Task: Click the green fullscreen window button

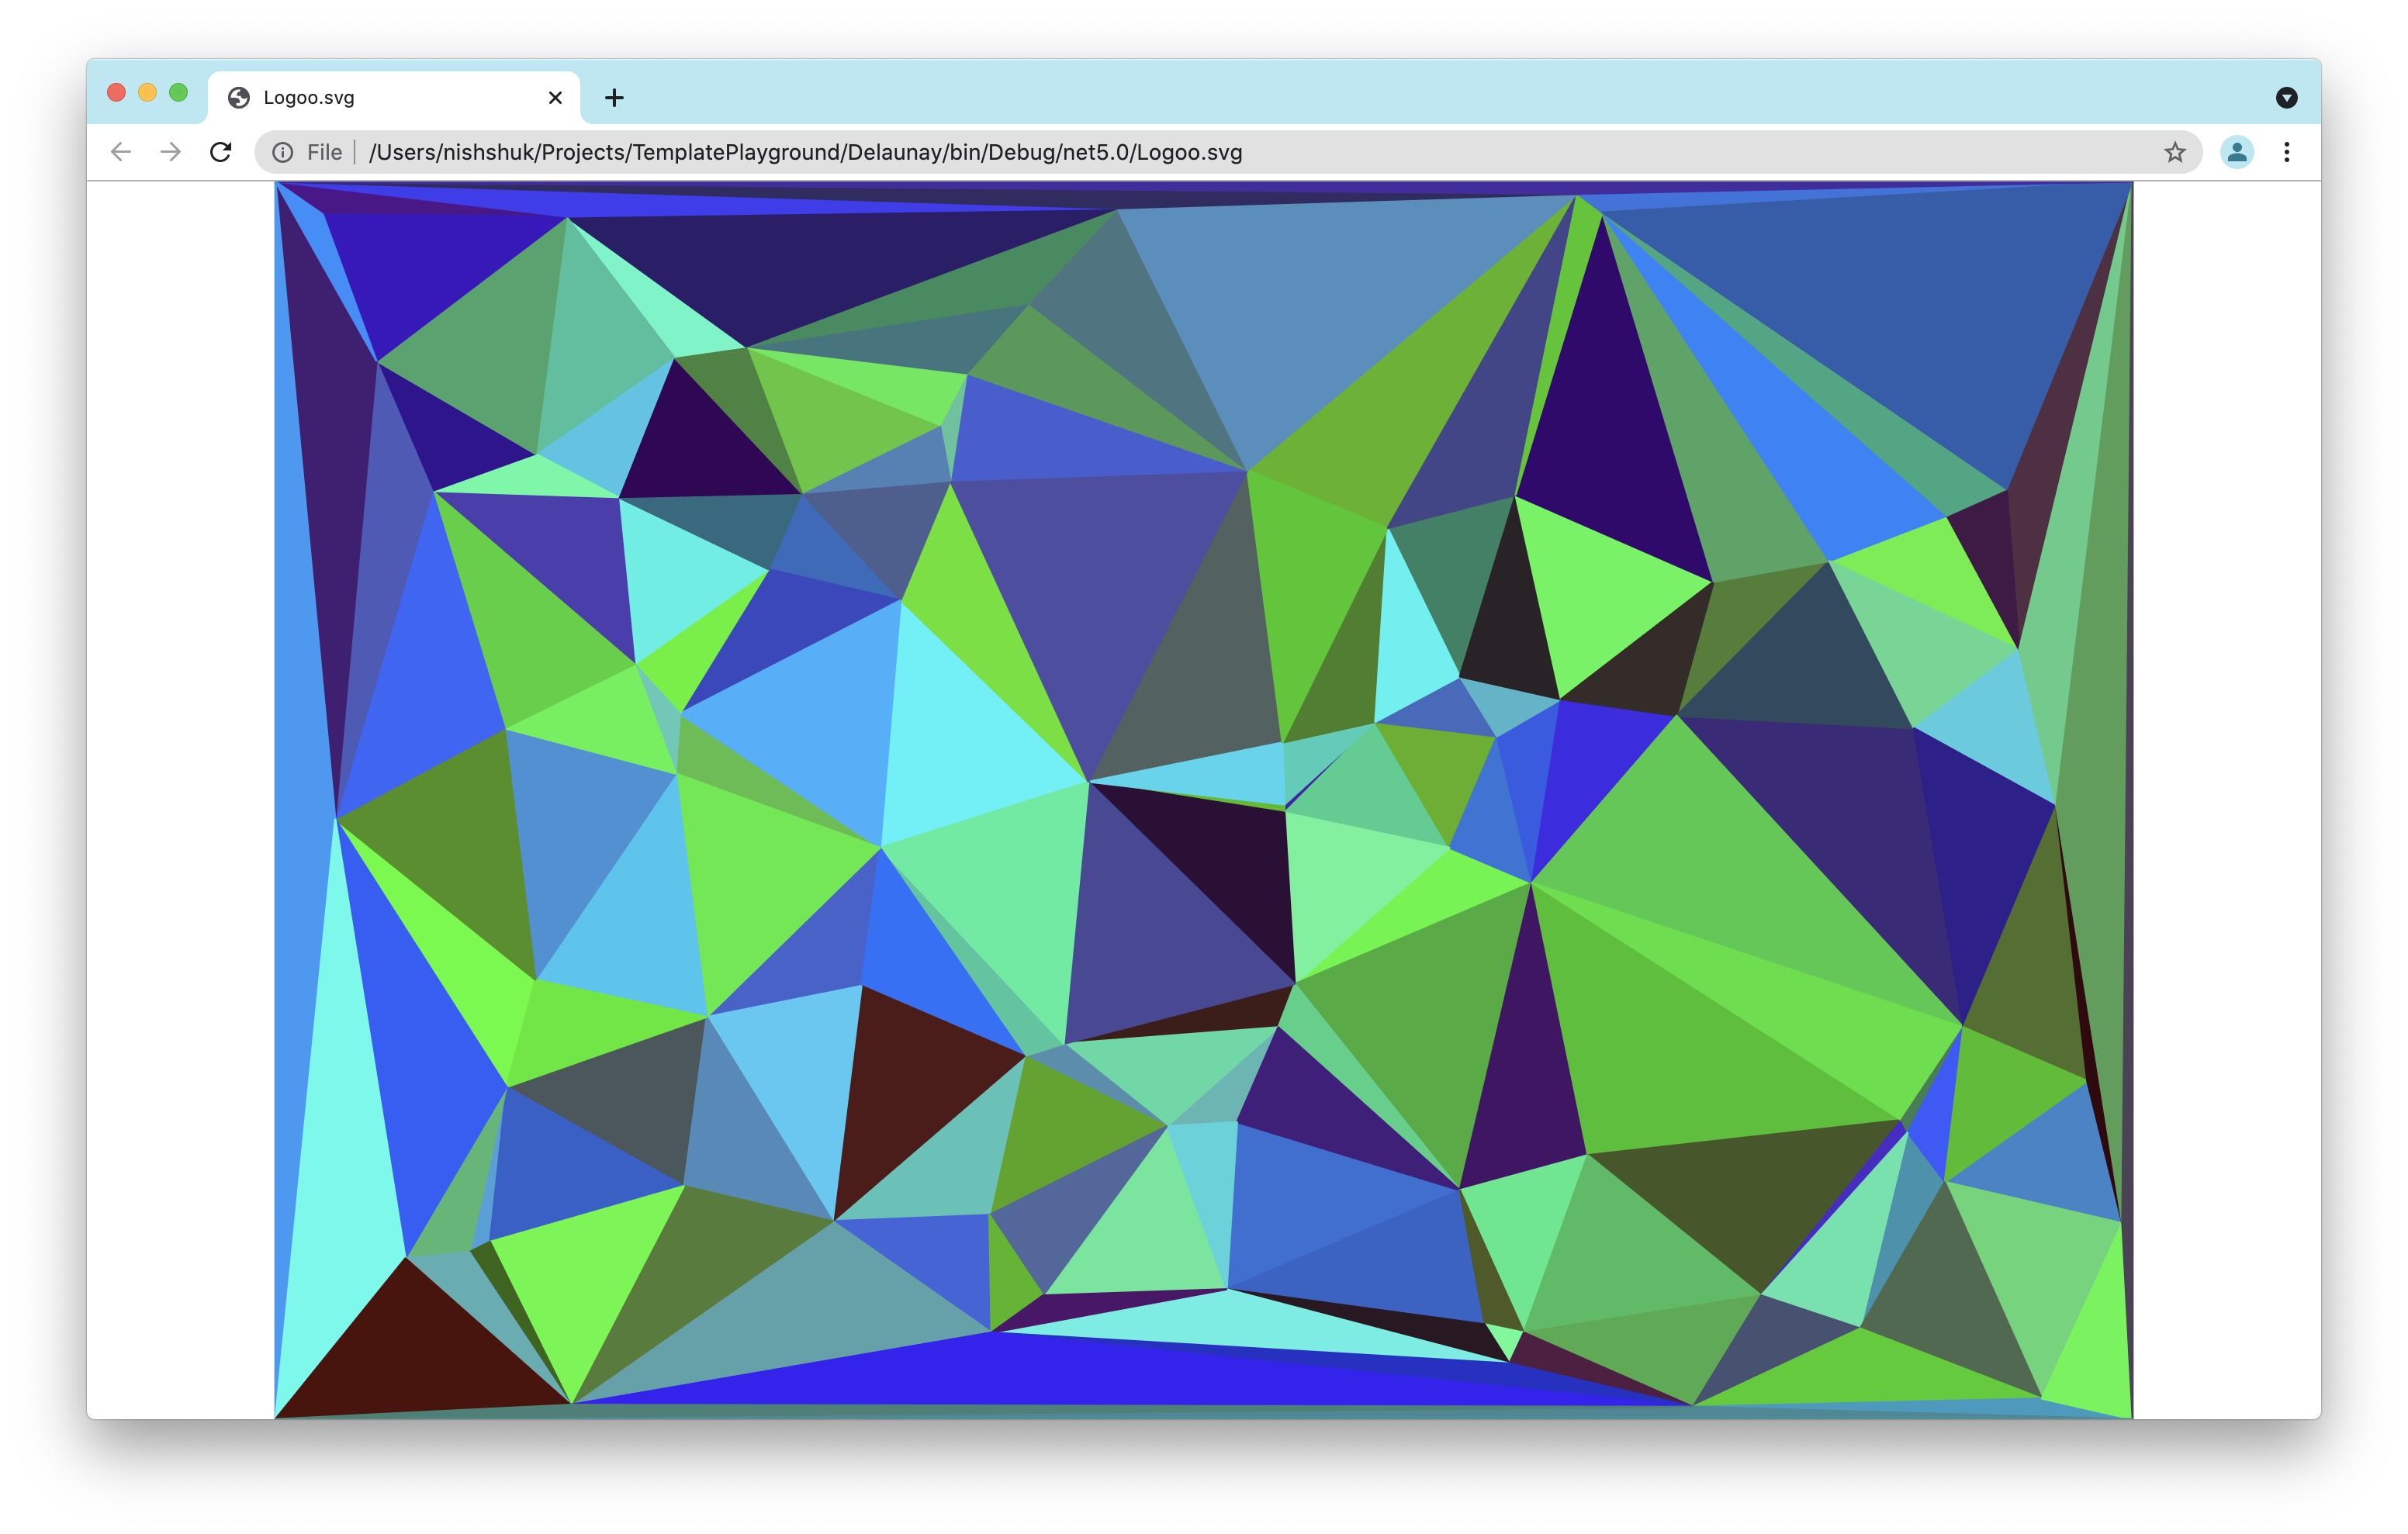Action: coord(178,93)
